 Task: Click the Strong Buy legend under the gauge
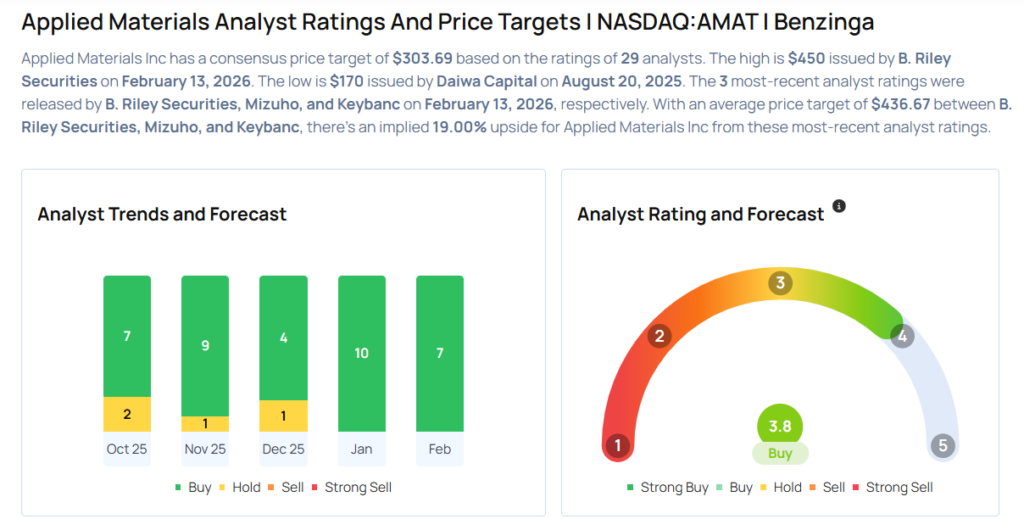666,487
